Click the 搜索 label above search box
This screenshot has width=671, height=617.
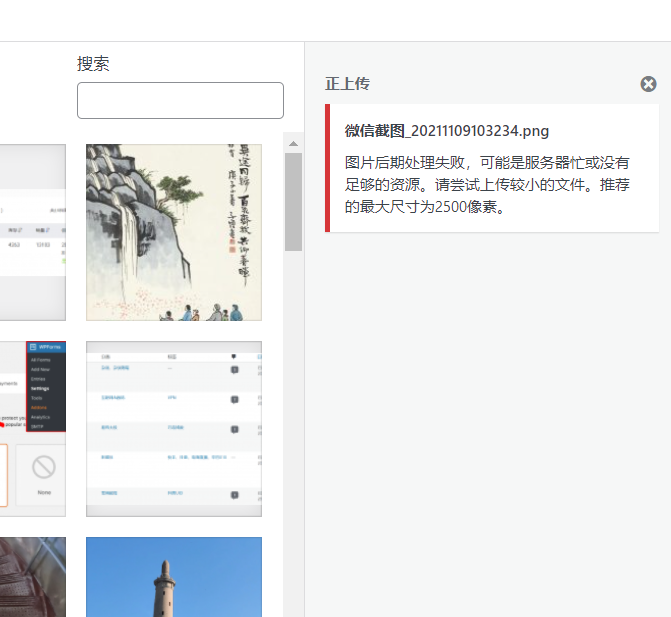93,64
